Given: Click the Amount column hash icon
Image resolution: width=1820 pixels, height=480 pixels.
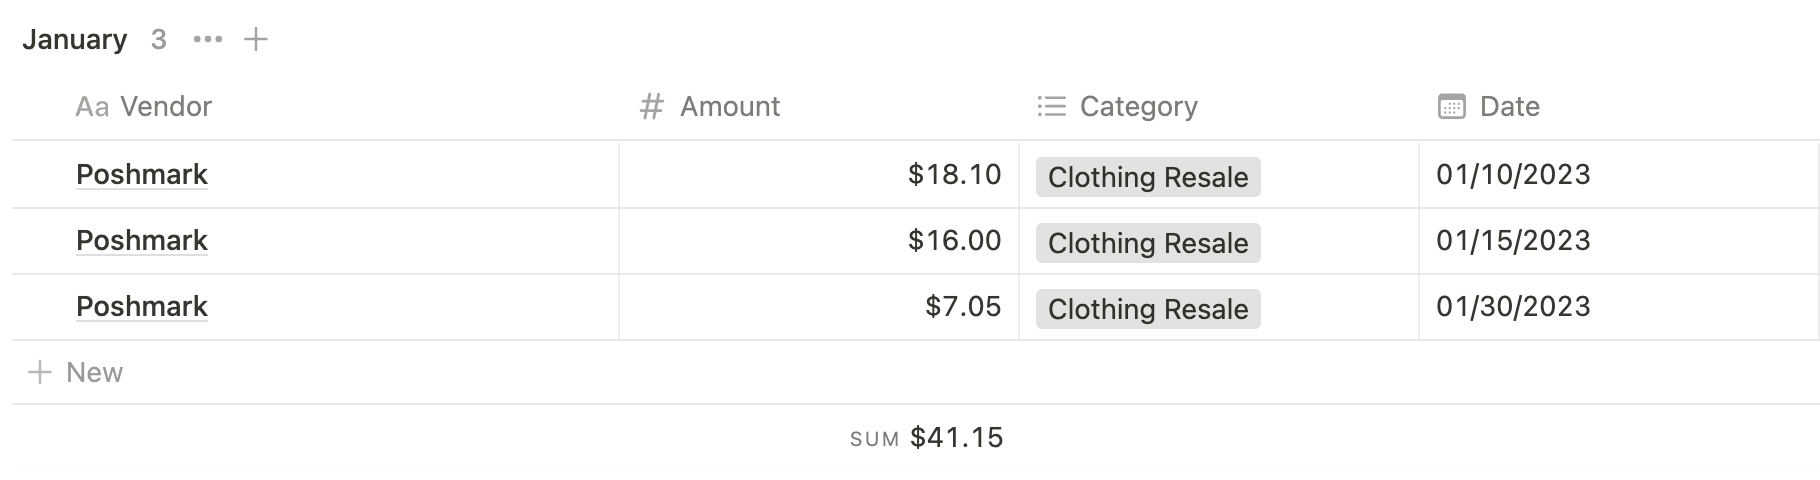Looking at the screenshot, I should (652, 107).
